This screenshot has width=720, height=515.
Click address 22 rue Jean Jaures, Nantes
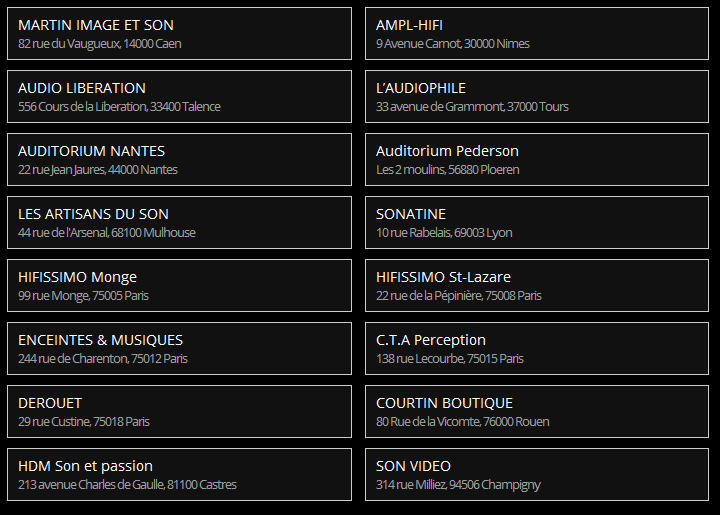(97, 170)
